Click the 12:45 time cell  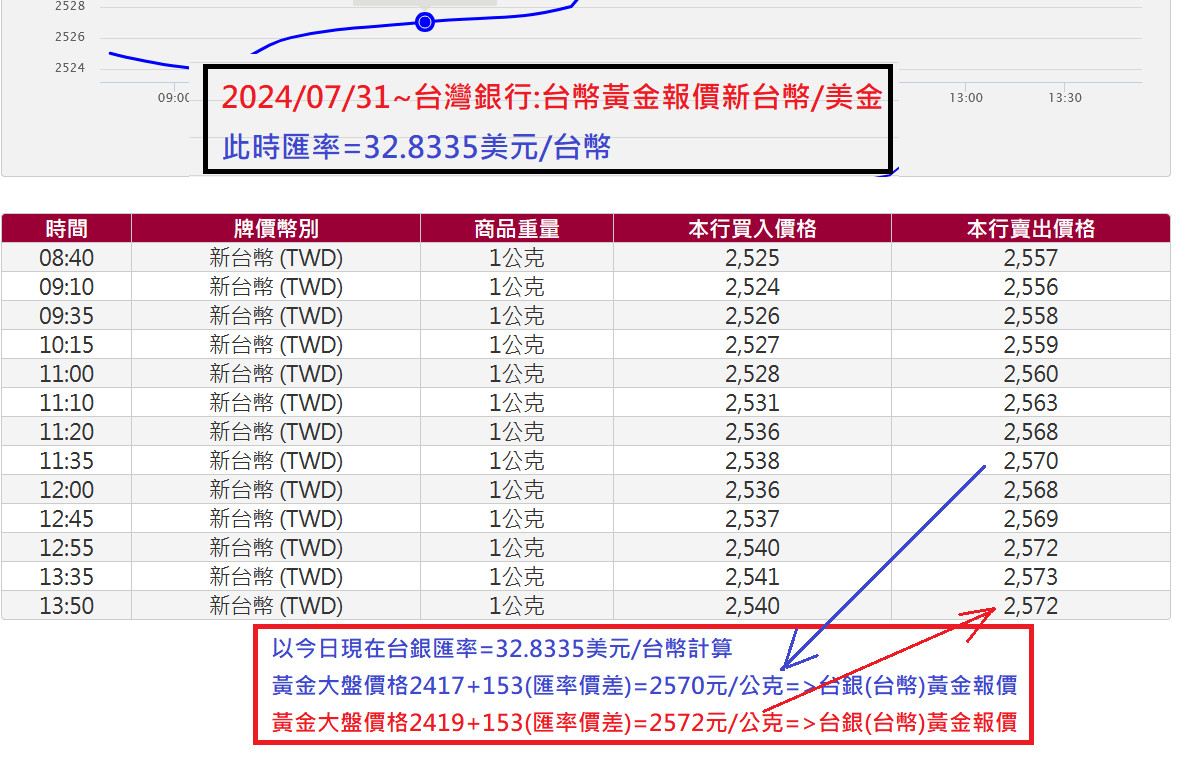(66, 519)
